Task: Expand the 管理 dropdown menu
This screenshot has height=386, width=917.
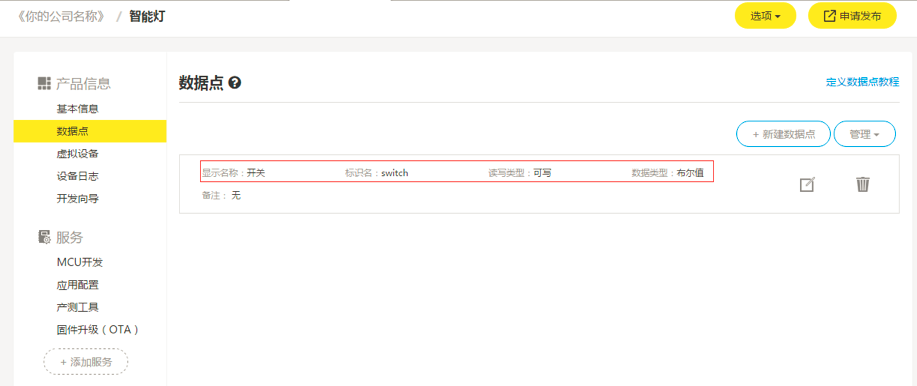Action: pos(864,134)
